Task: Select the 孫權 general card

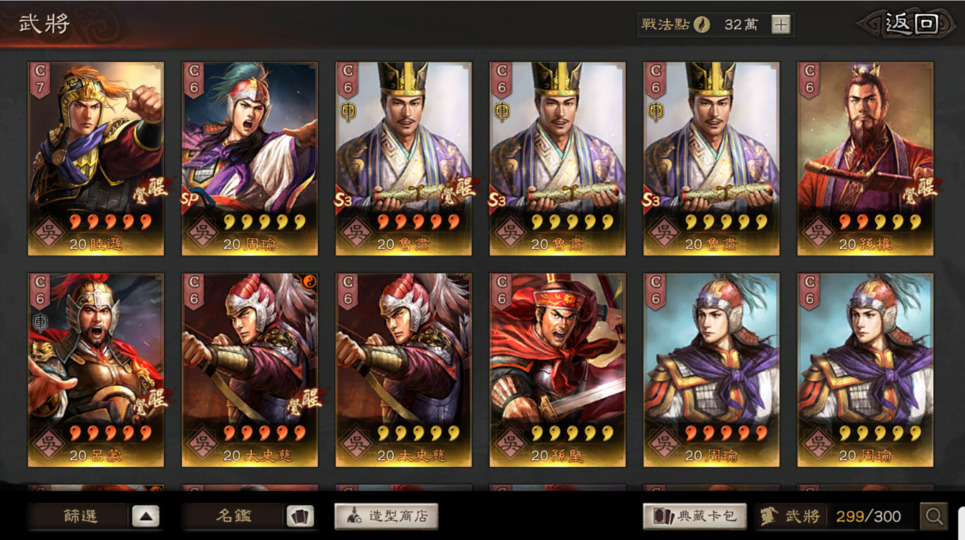Action: tap(865, 158)
